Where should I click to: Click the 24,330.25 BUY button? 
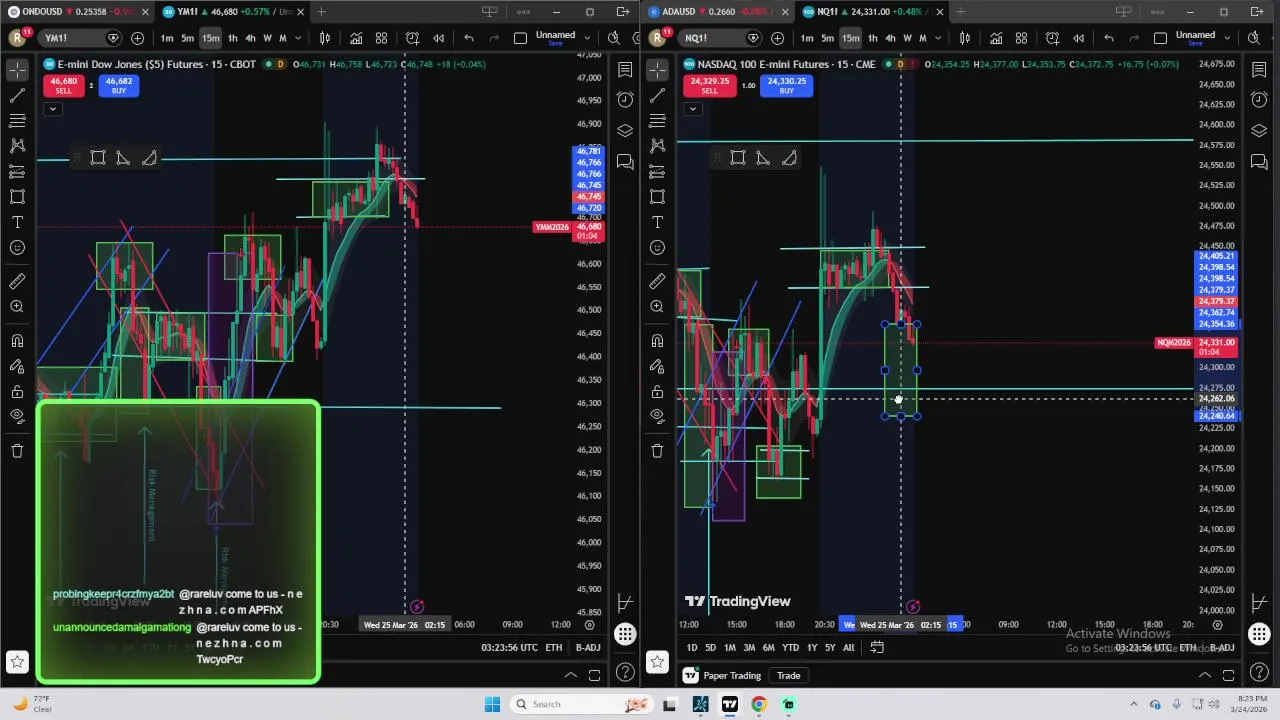click(x=787, y=86)
